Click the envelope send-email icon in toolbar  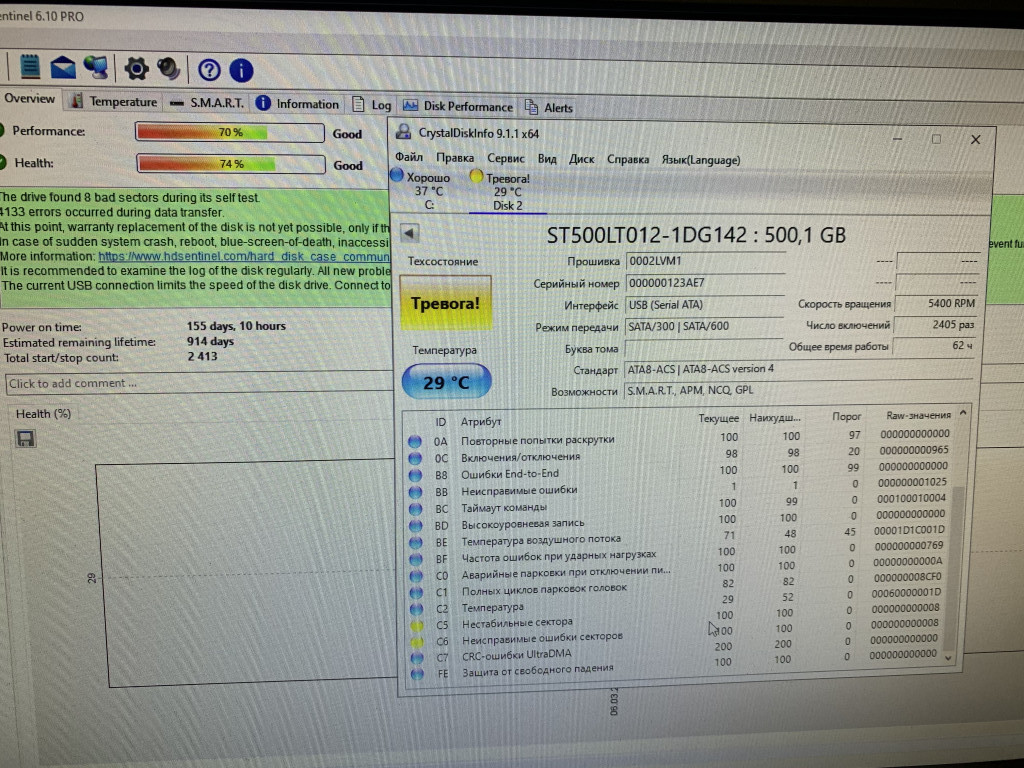pyautogui.click(x=63, y=67)
